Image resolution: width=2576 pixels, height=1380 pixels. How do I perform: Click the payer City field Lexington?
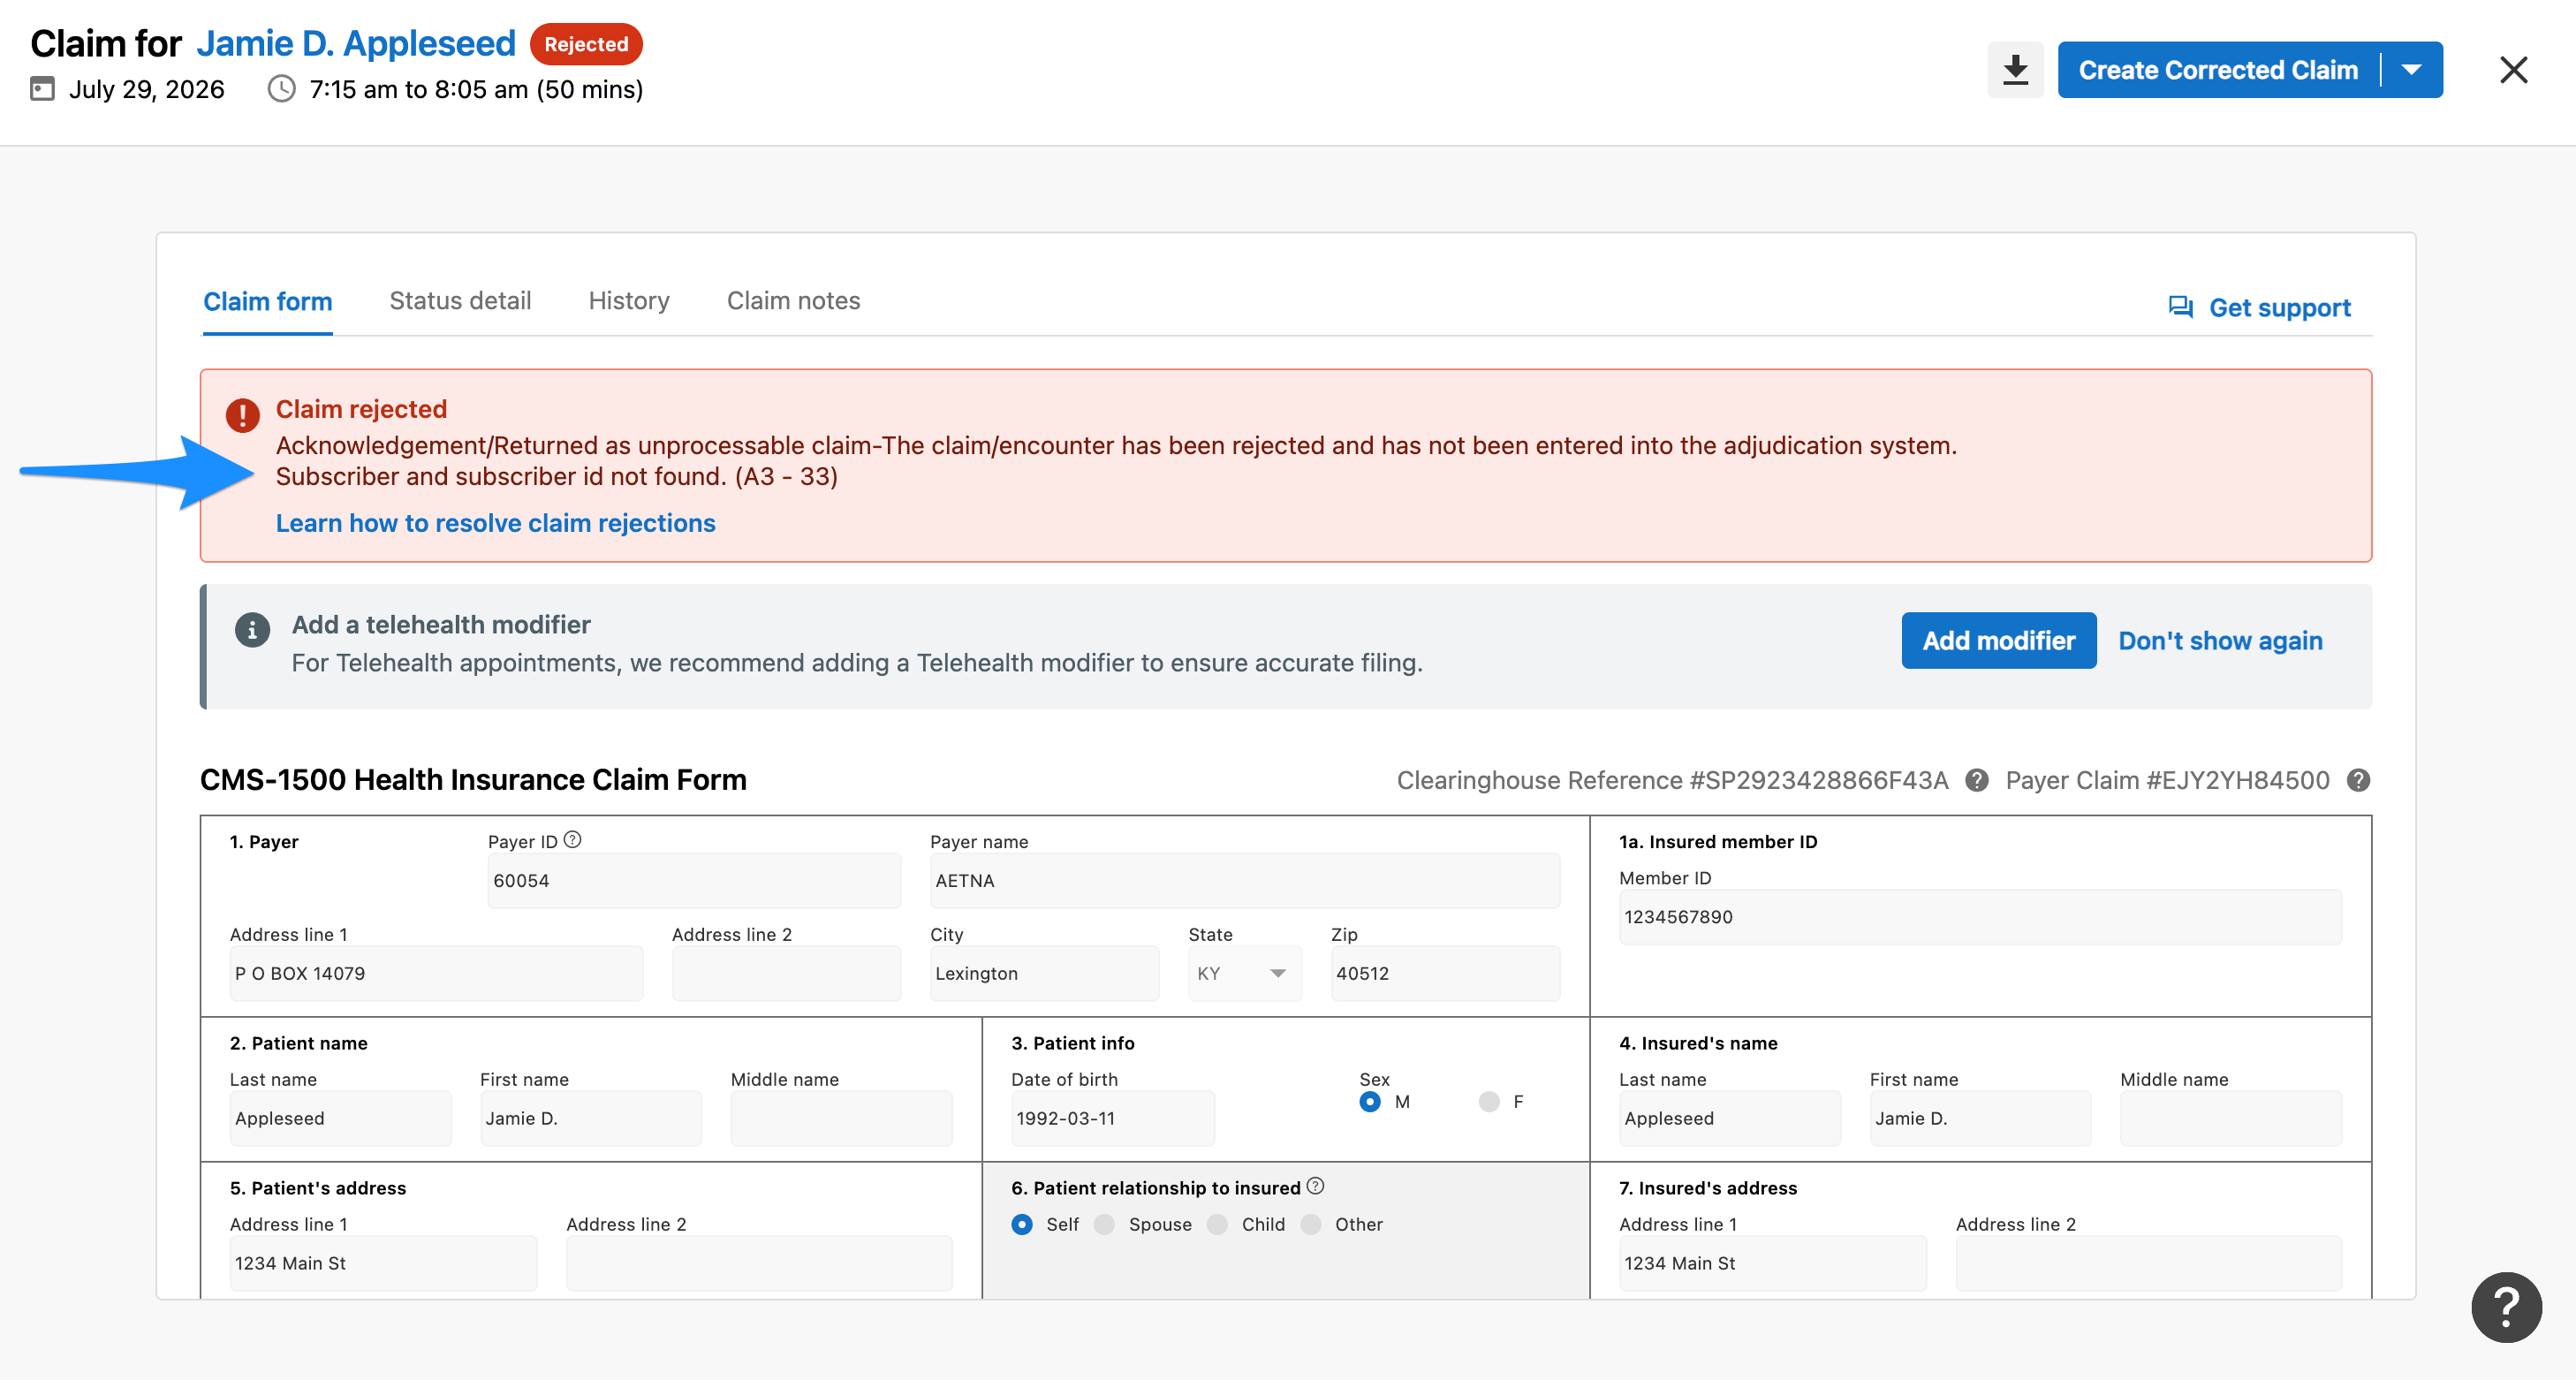tap(1044, 973)
